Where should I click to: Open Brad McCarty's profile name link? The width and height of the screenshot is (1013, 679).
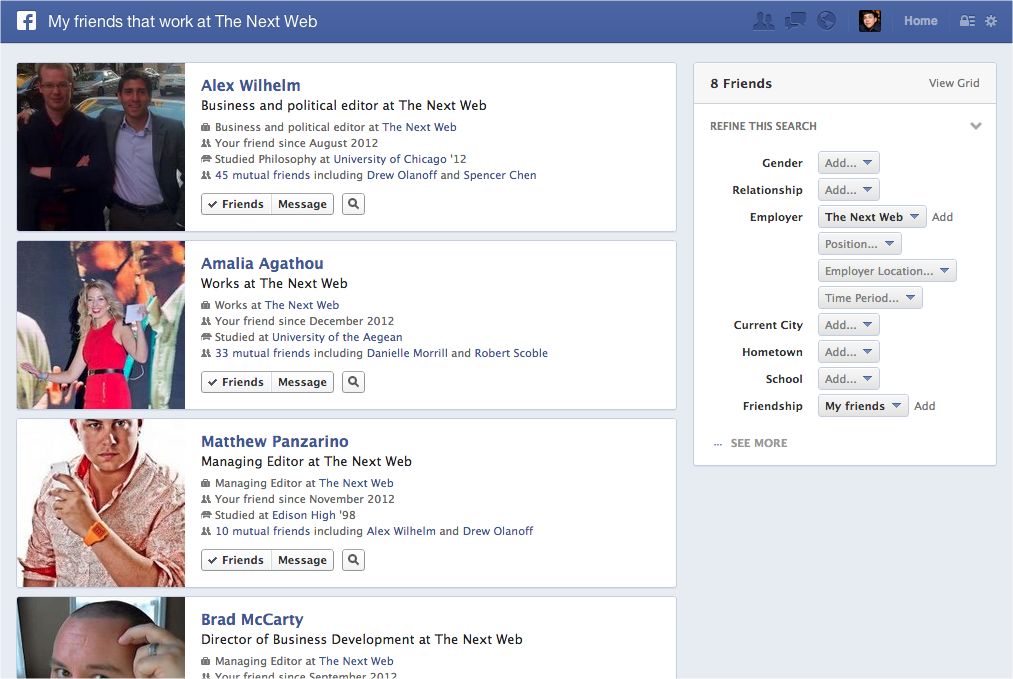(252, 620)
